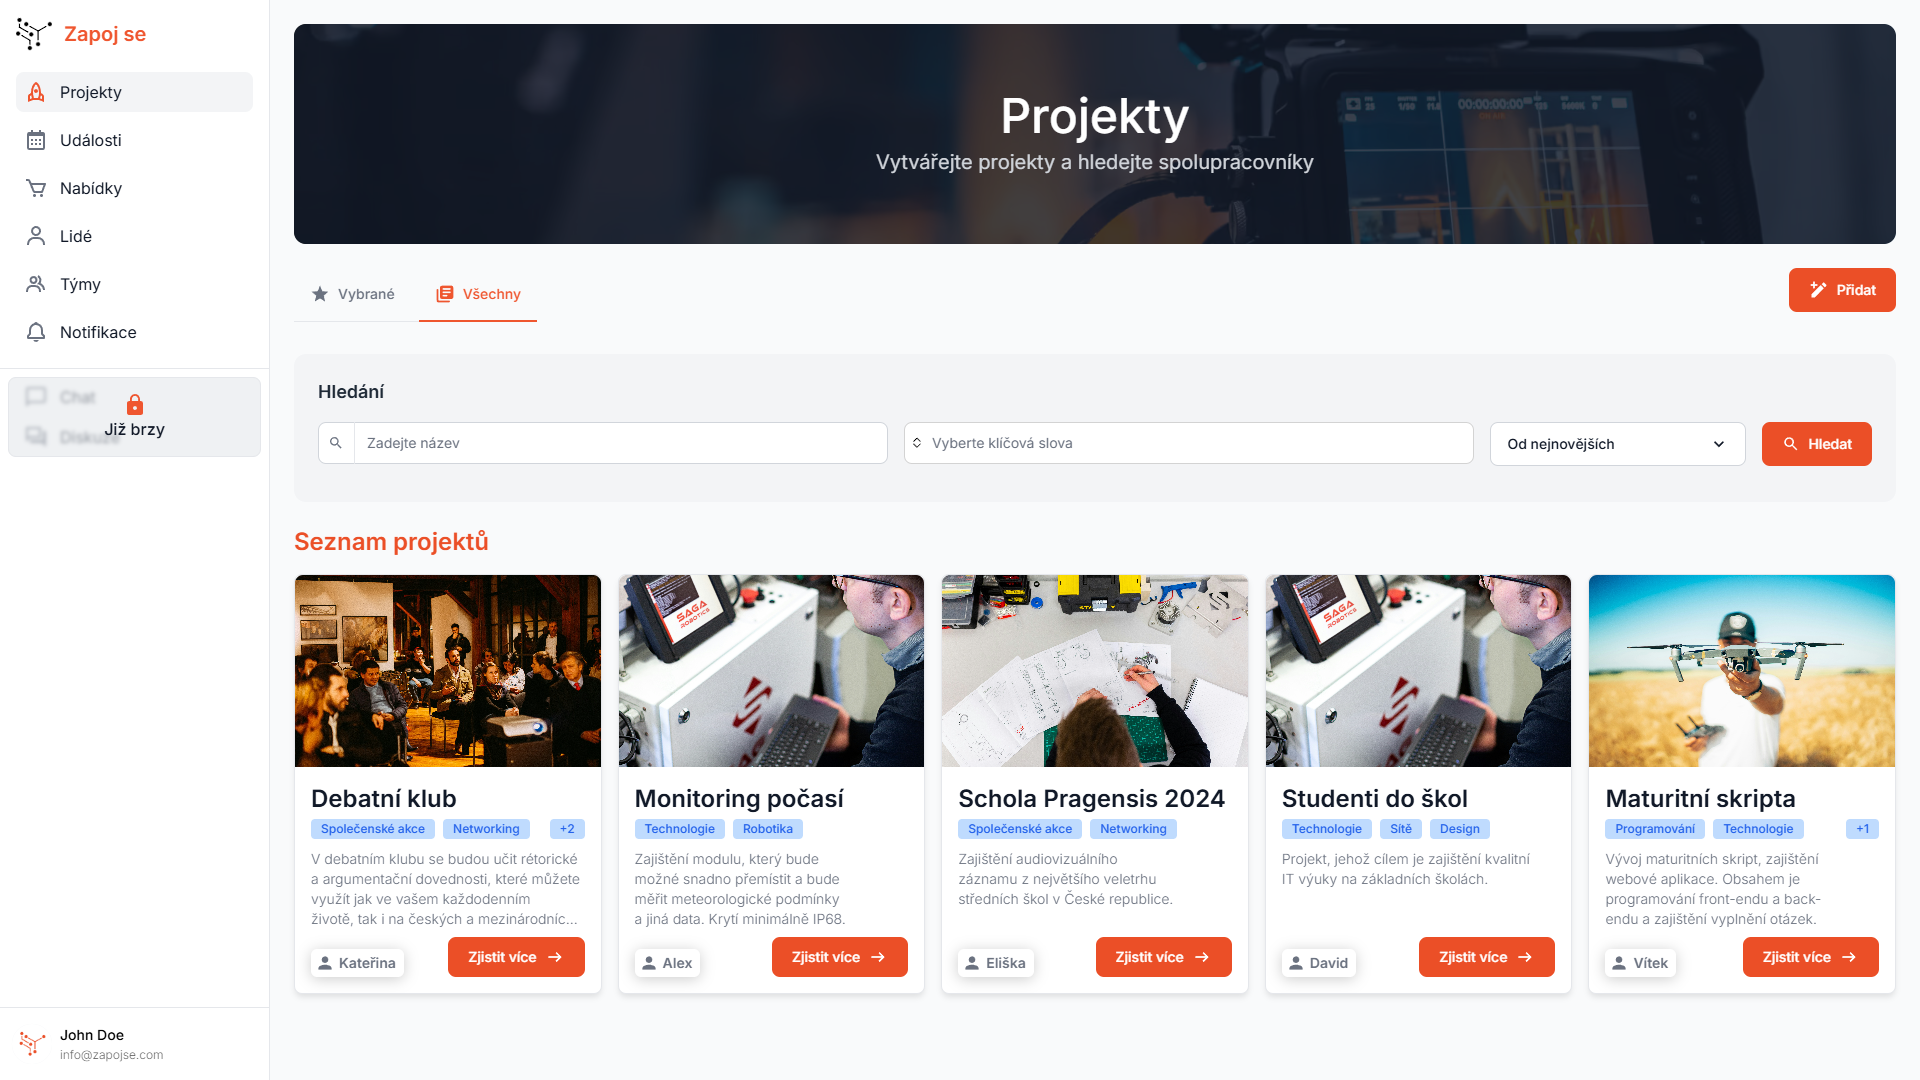Click search magnifier icon in name field

(x=336, y=443)
